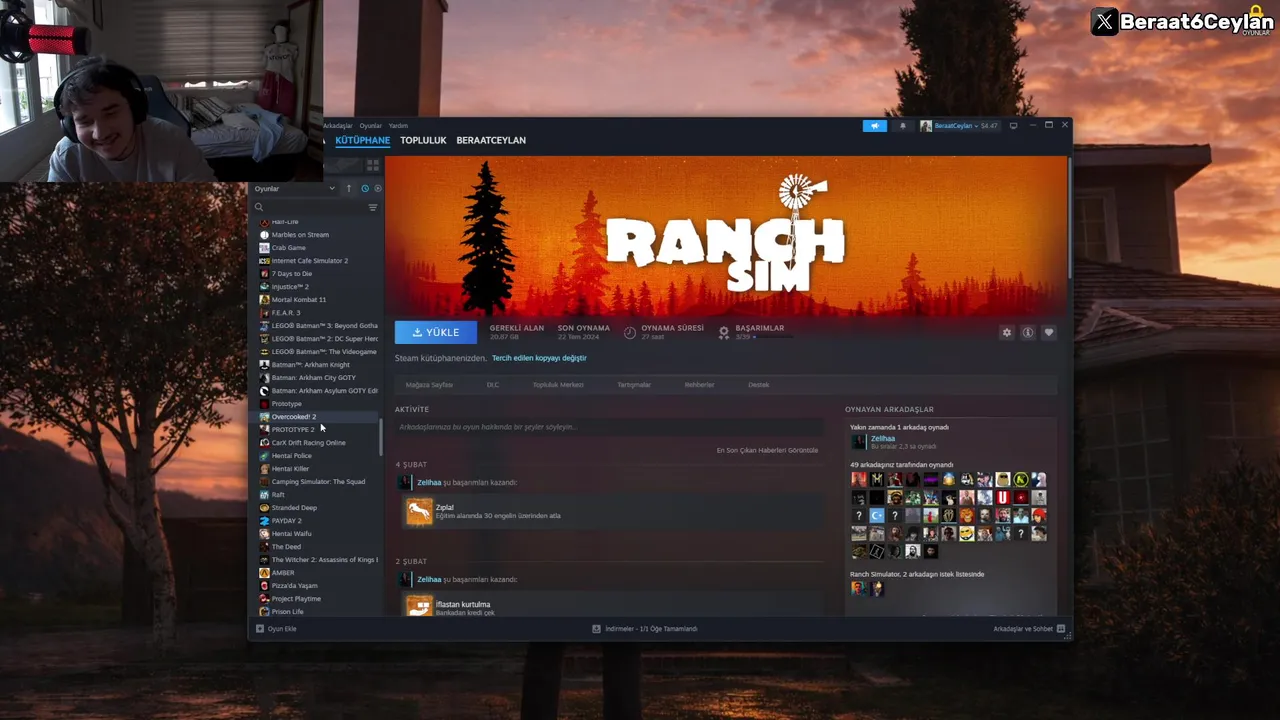Open the game info circle icon

[x=1027, y=333]
